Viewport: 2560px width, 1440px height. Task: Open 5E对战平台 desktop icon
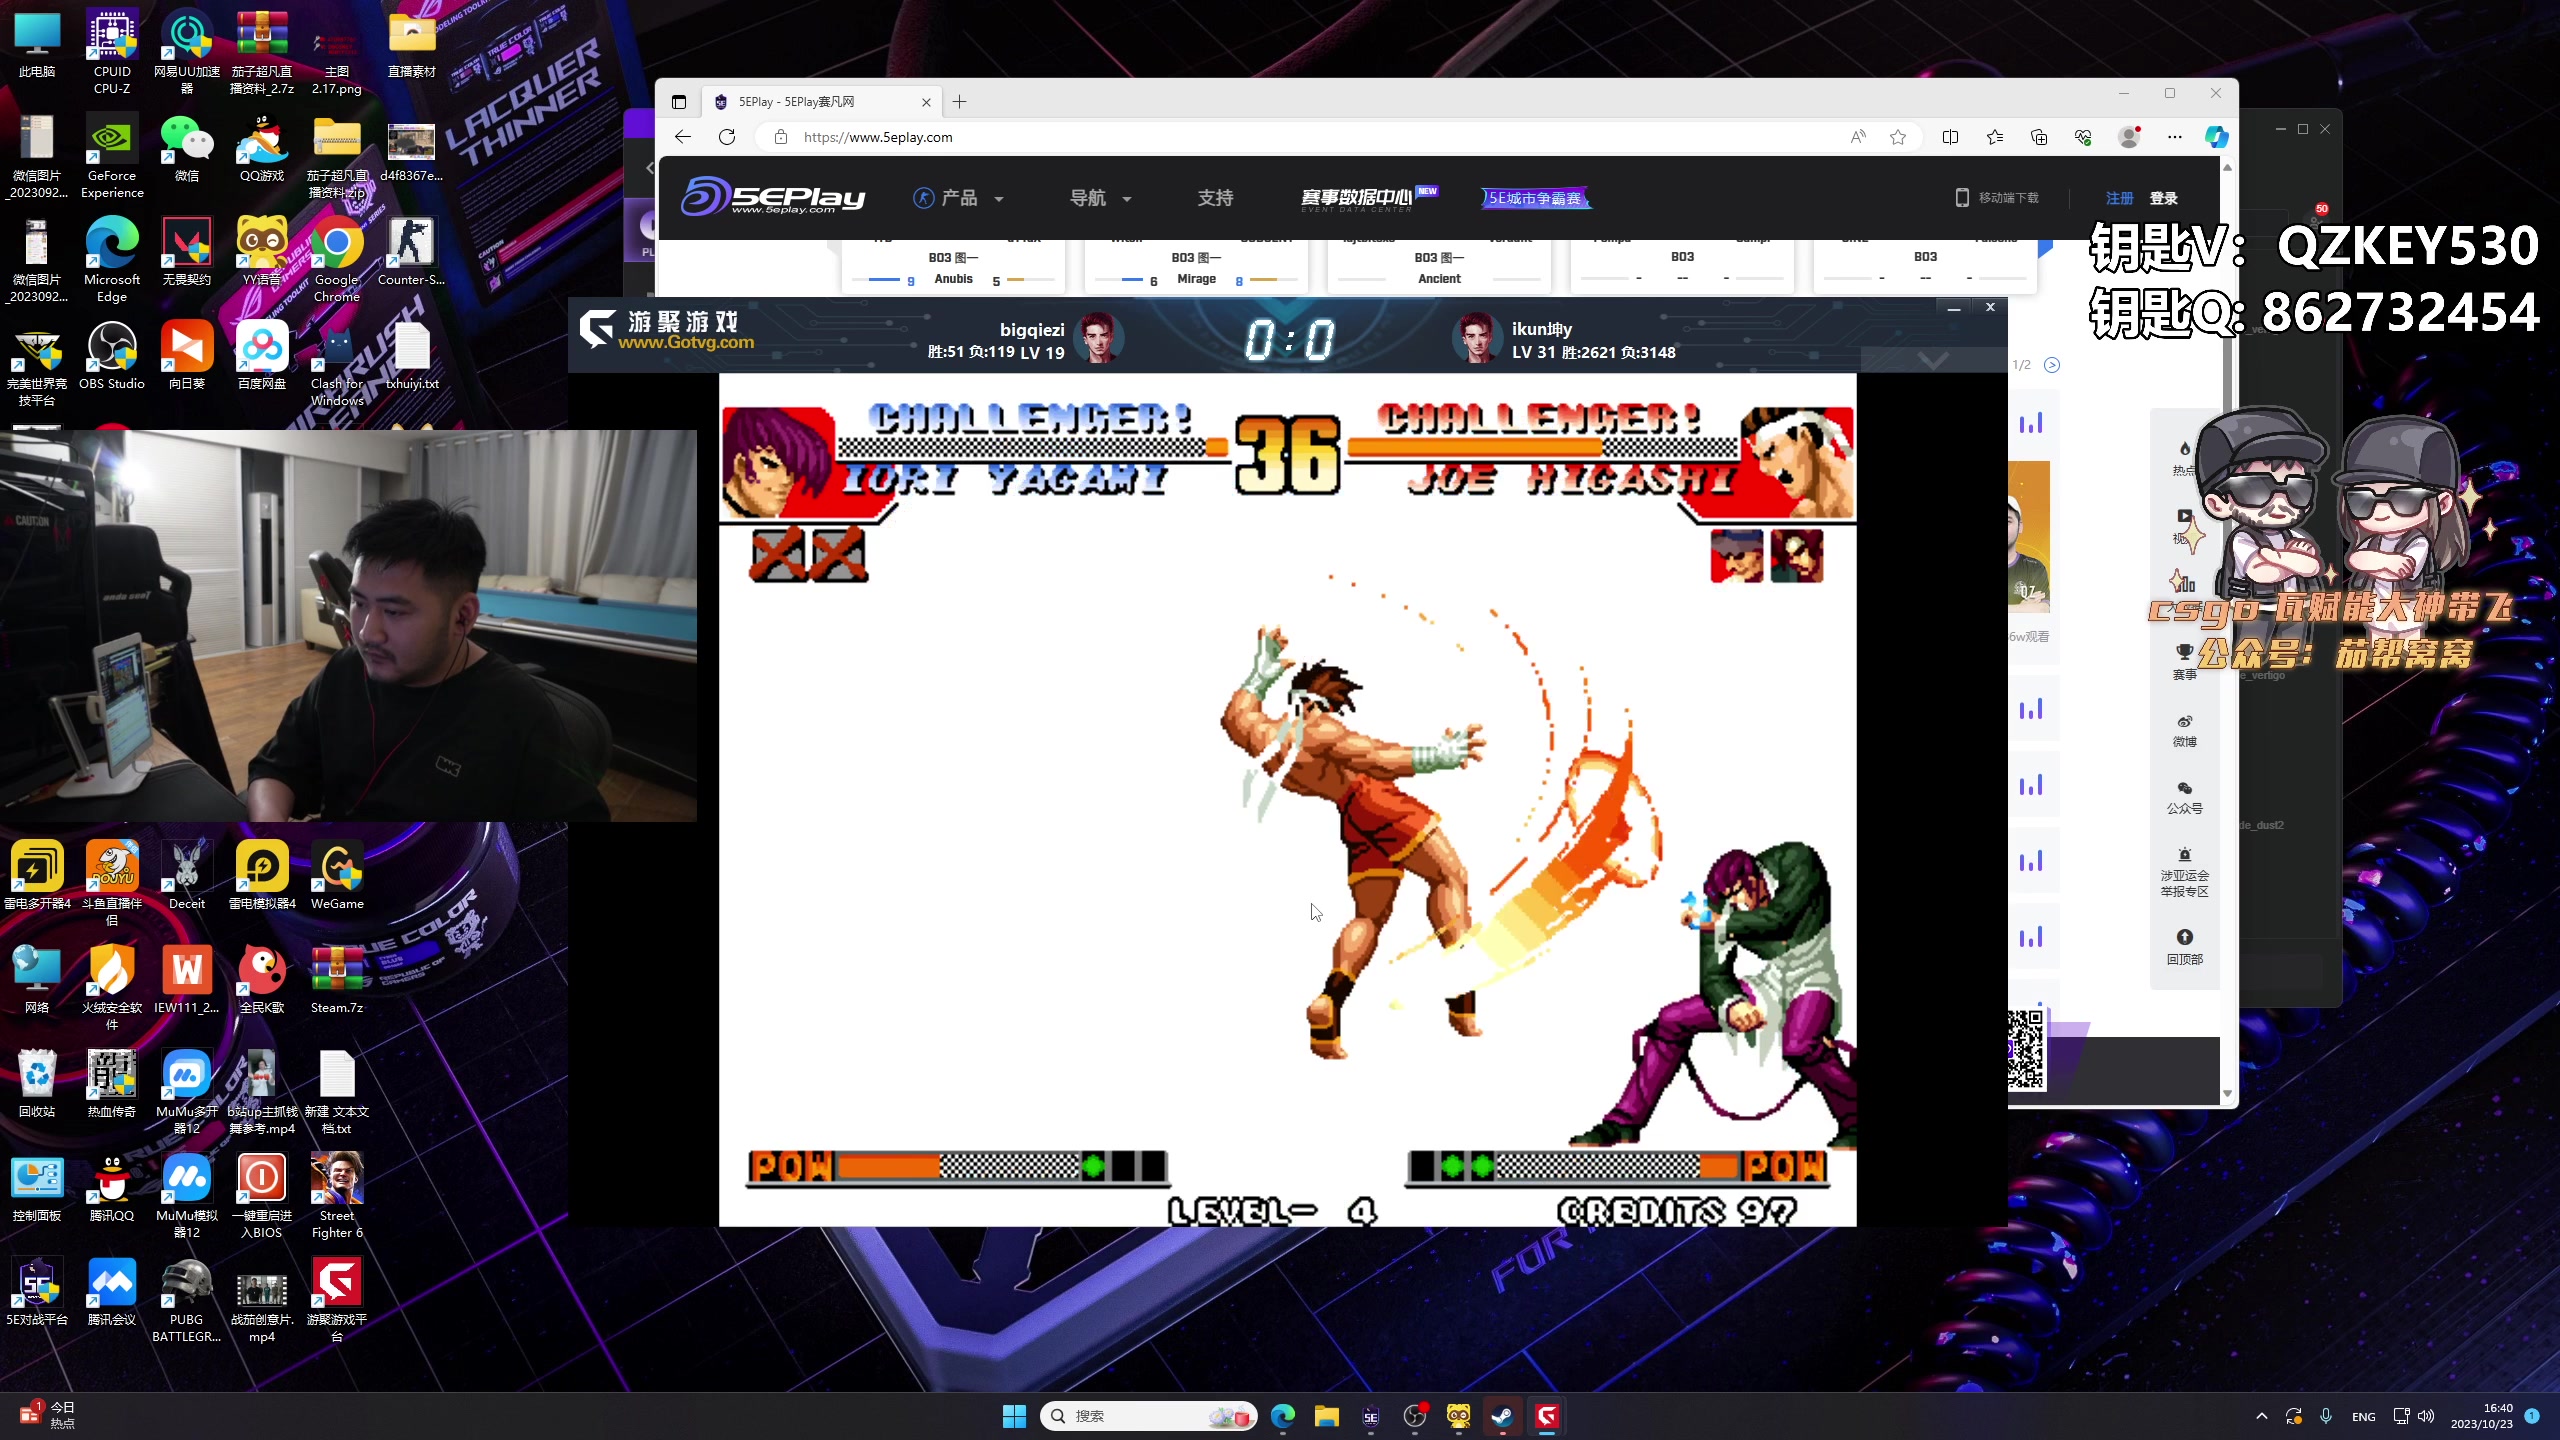(37, 1291)
